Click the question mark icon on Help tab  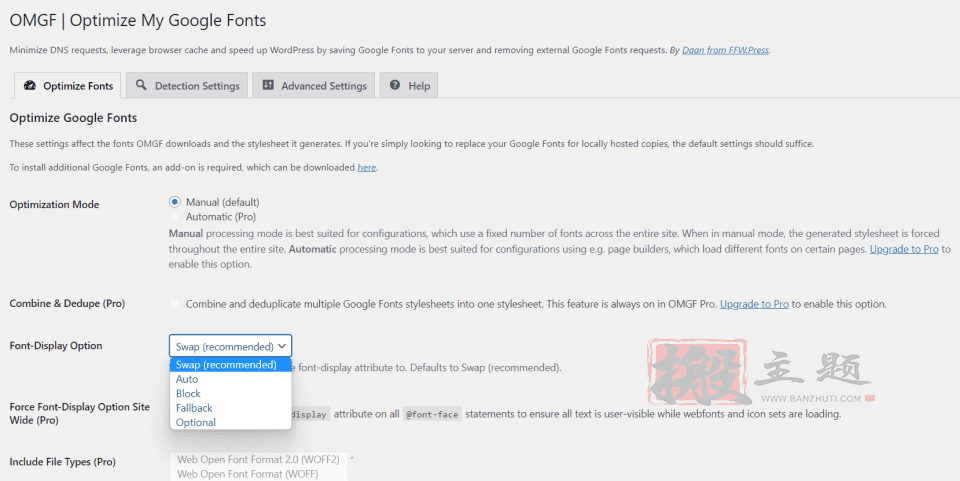(395, 85)
